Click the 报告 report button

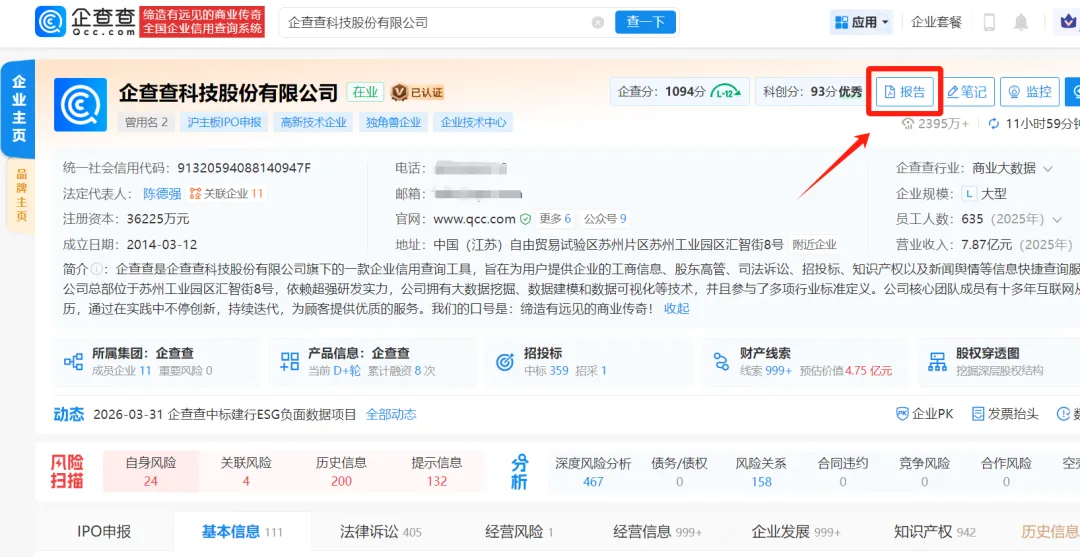coord(904,92)
